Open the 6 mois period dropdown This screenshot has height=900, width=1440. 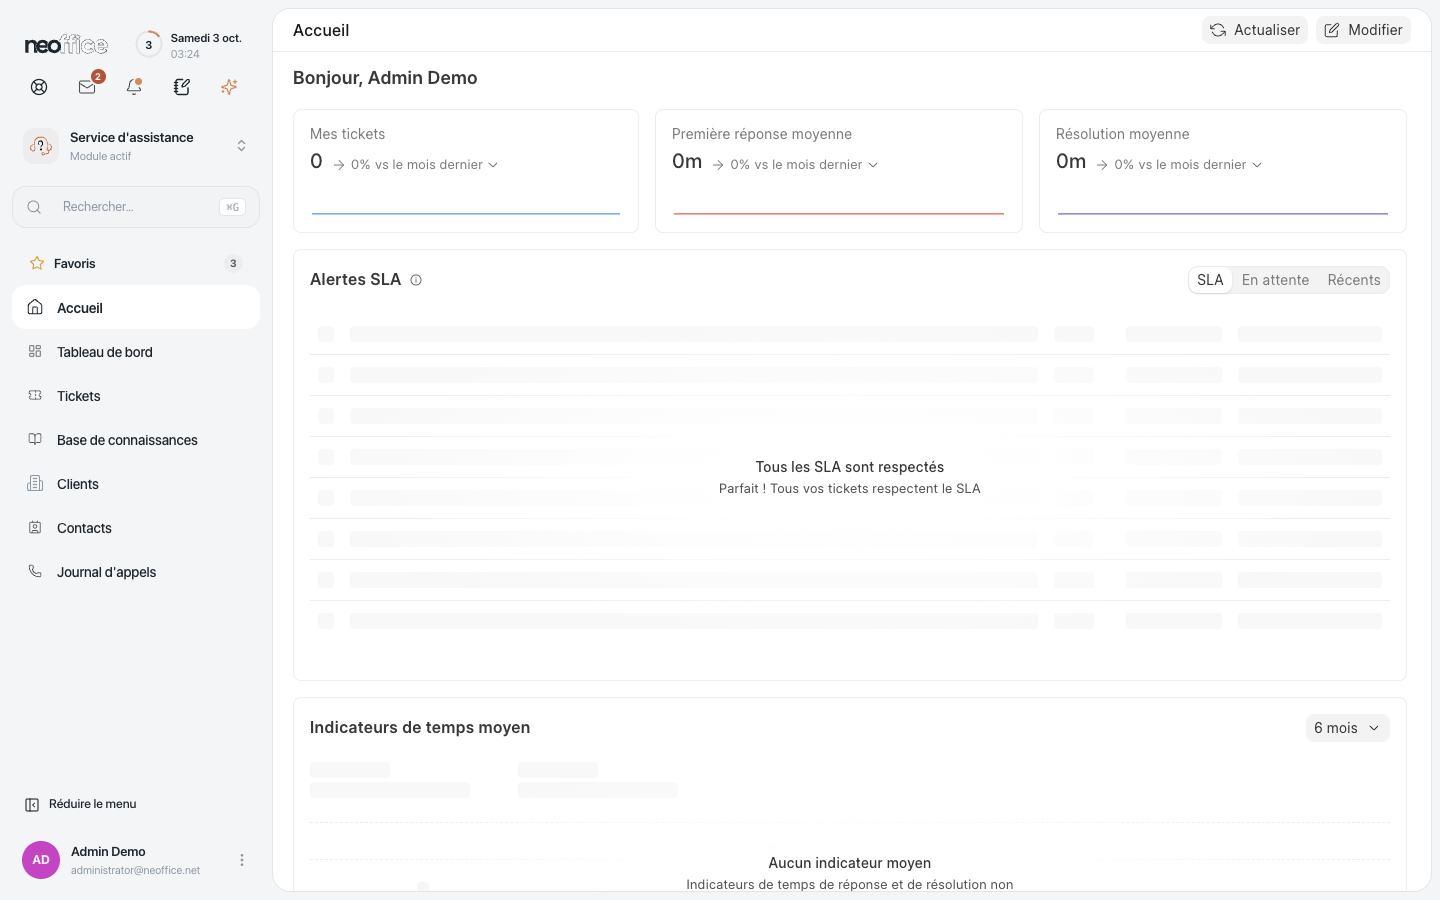click(1347, 728)
